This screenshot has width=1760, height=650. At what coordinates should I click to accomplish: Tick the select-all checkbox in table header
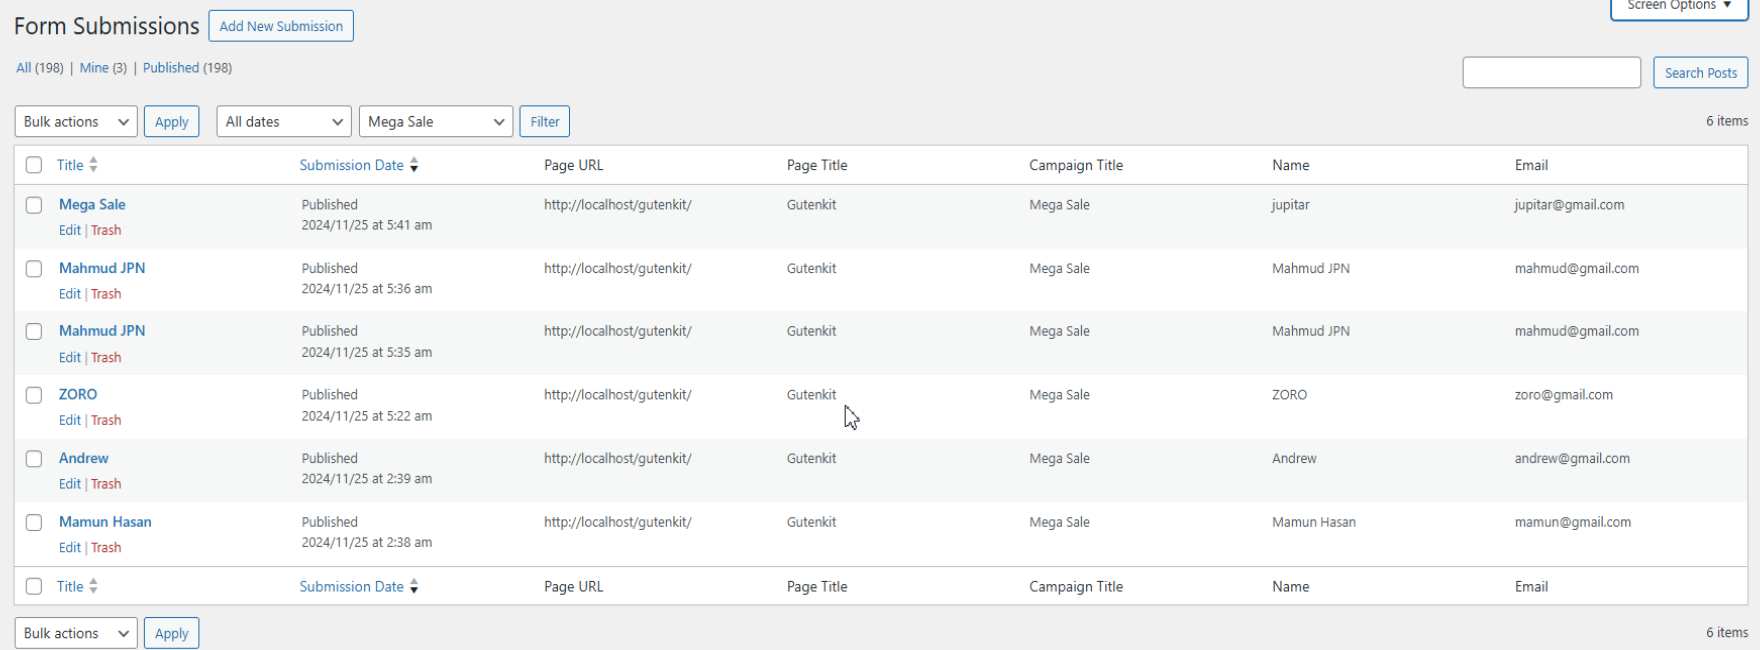[34, 165]
